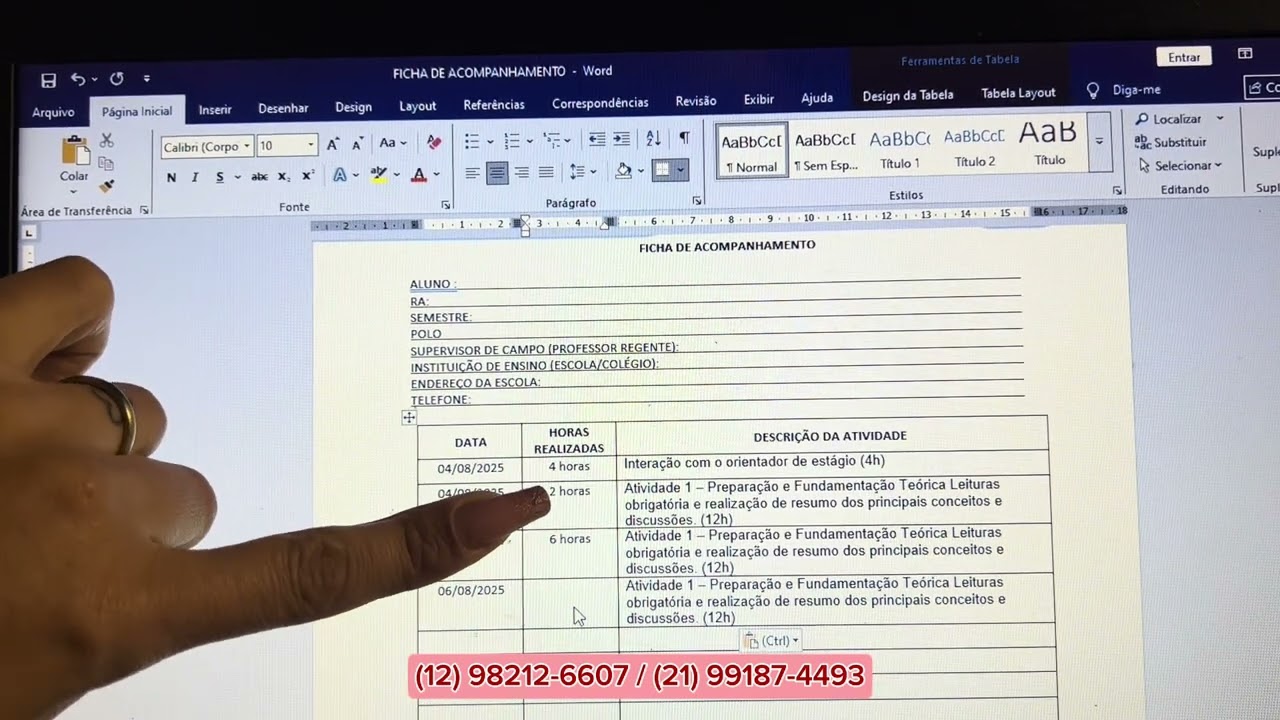Decrease font size with the smaller A

(x=357, y=144)
